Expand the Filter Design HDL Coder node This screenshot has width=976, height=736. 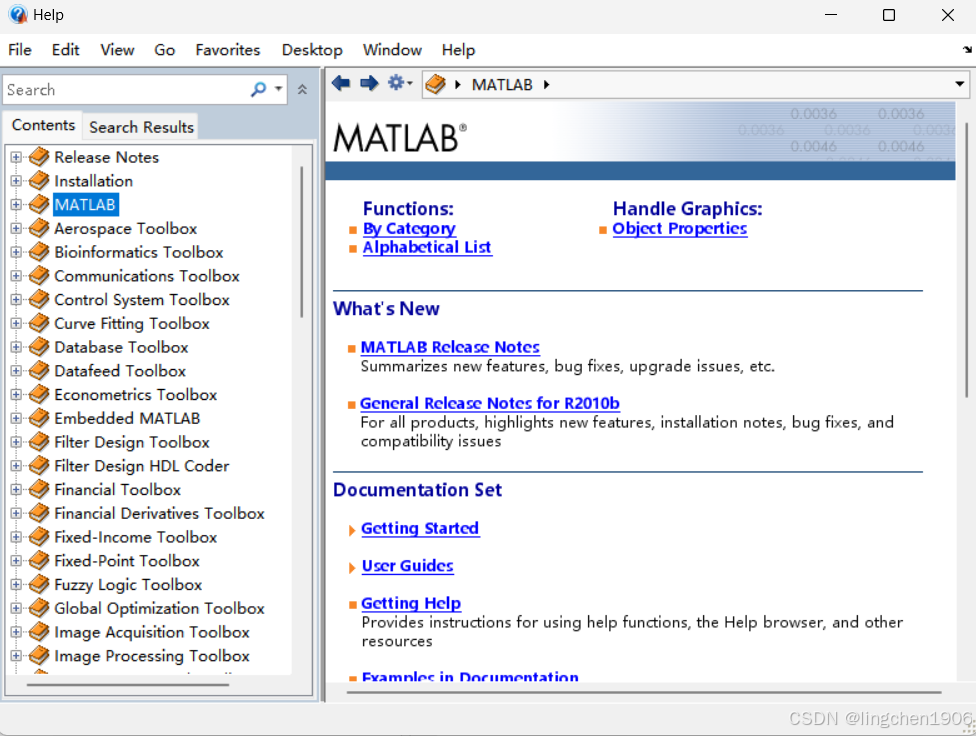pos(16,466)
